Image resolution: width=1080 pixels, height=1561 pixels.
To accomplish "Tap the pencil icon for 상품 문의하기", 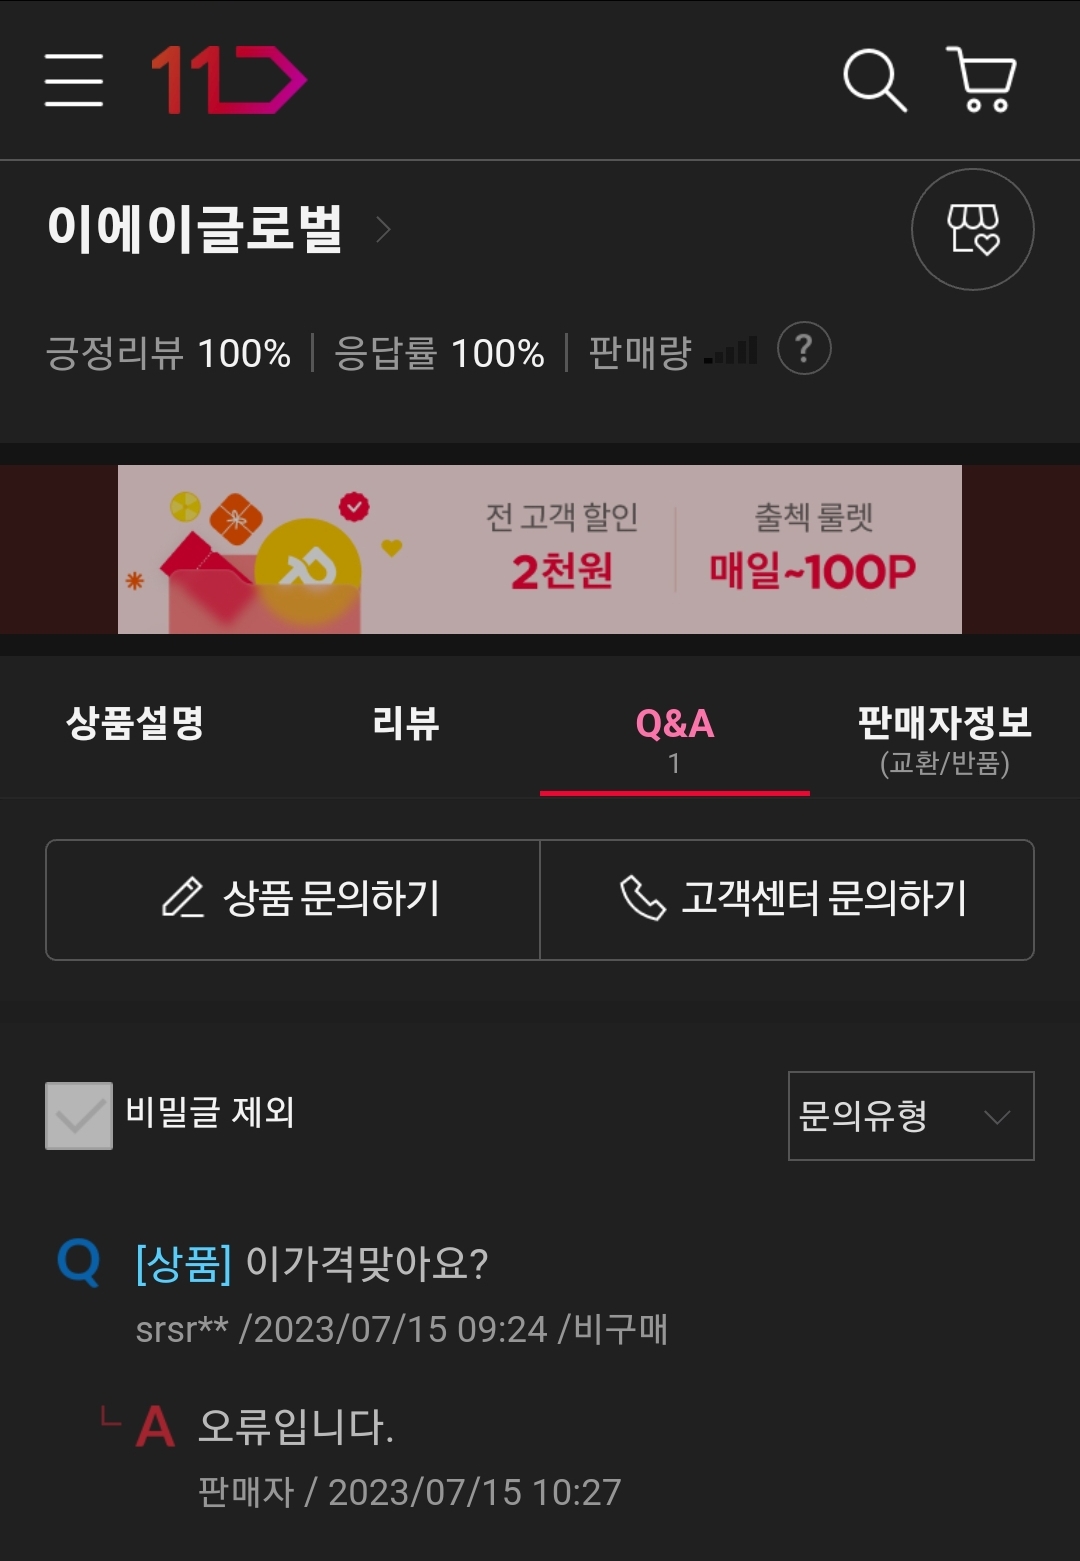I will pos(183,898).
